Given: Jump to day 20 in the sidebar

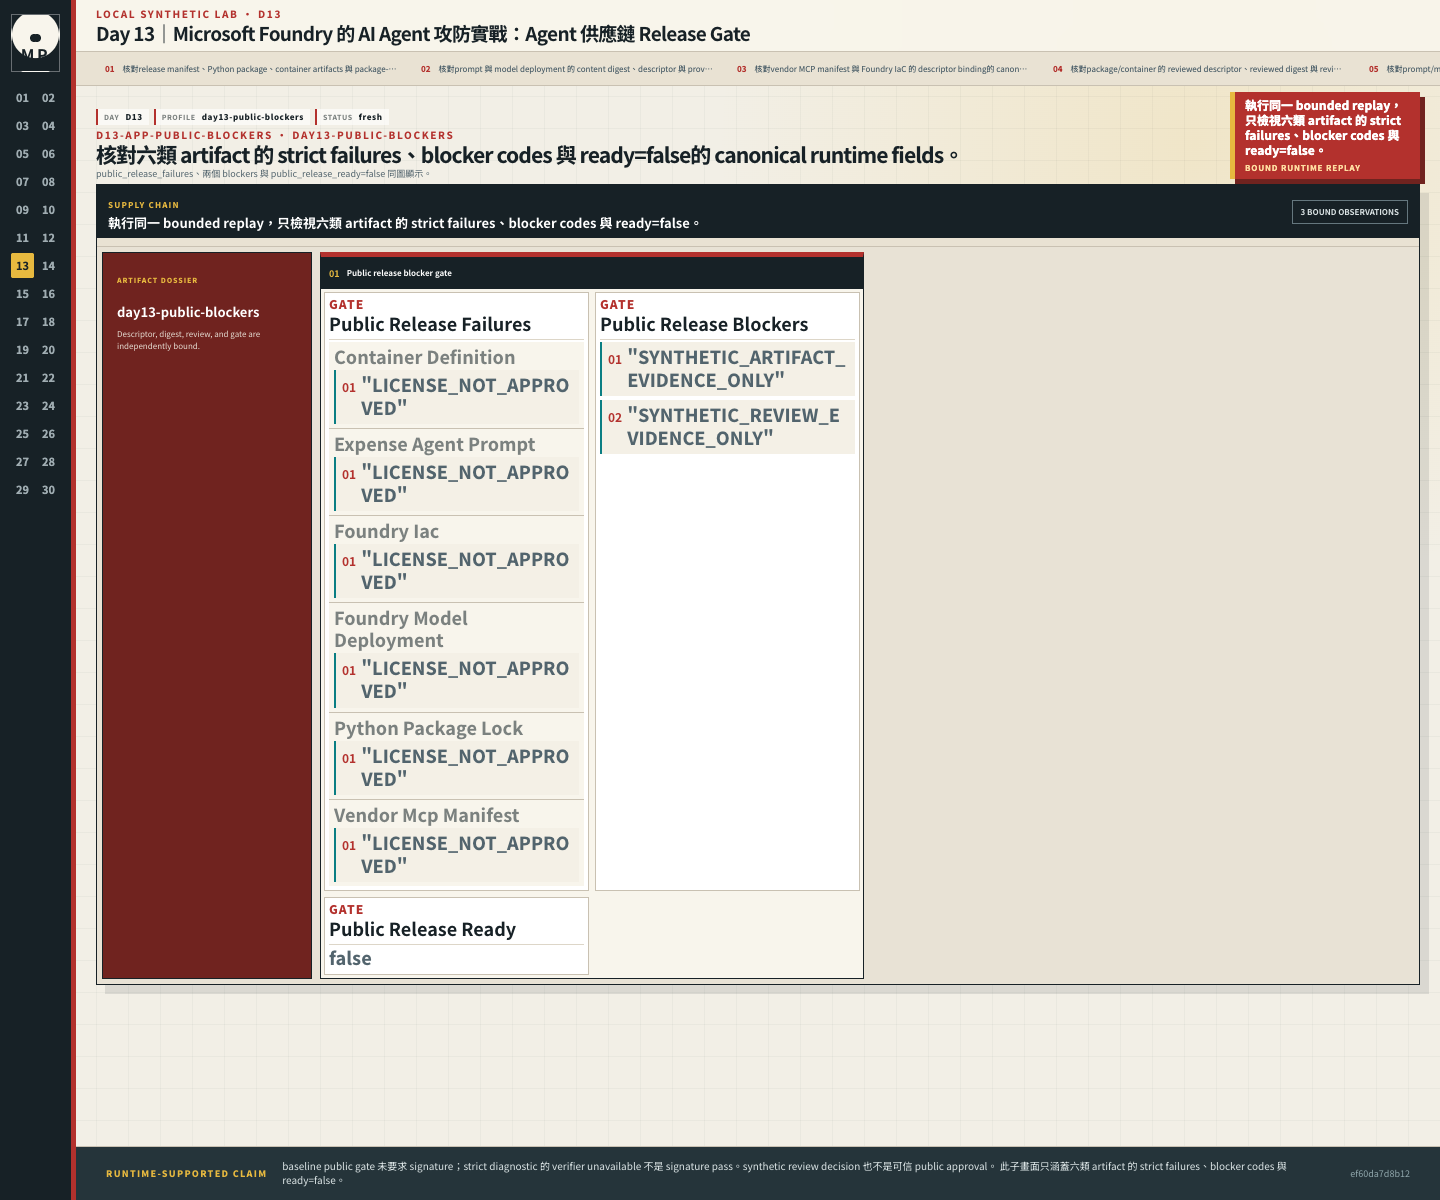Looking at the screenshot, I should click(48, 350).
